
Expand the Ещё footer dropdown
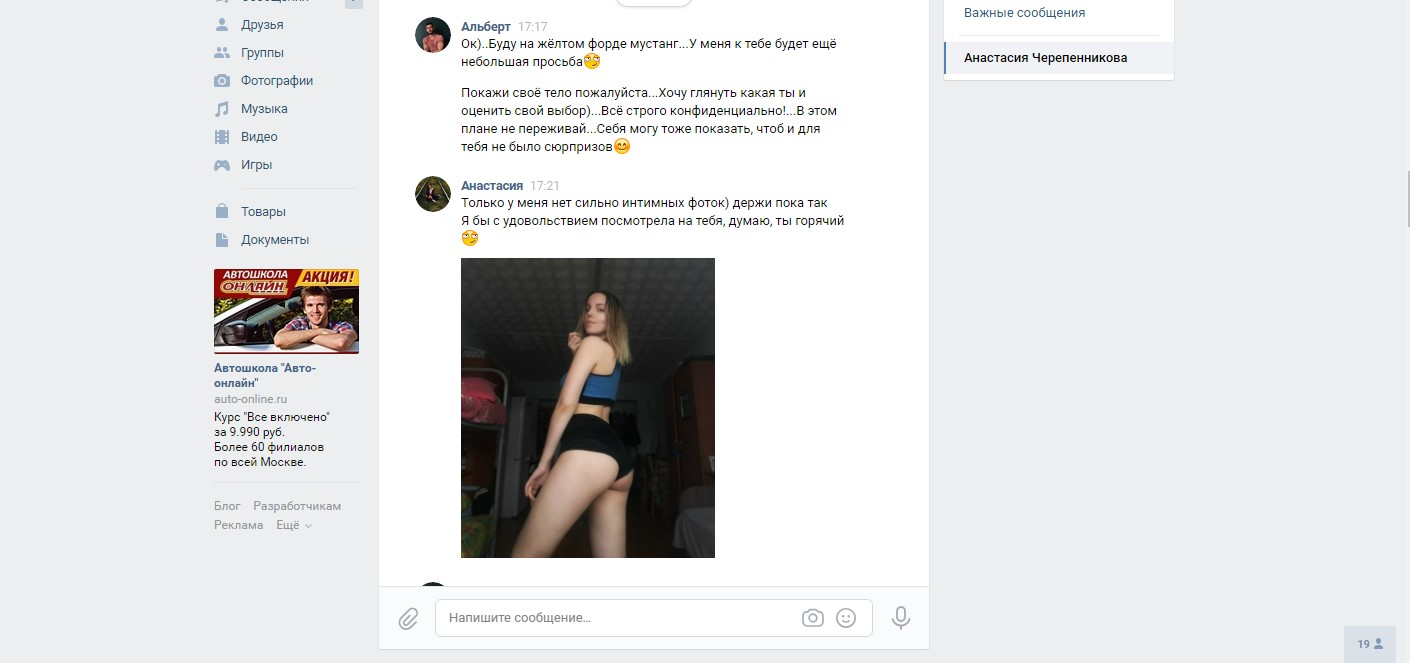coord(293,525)
